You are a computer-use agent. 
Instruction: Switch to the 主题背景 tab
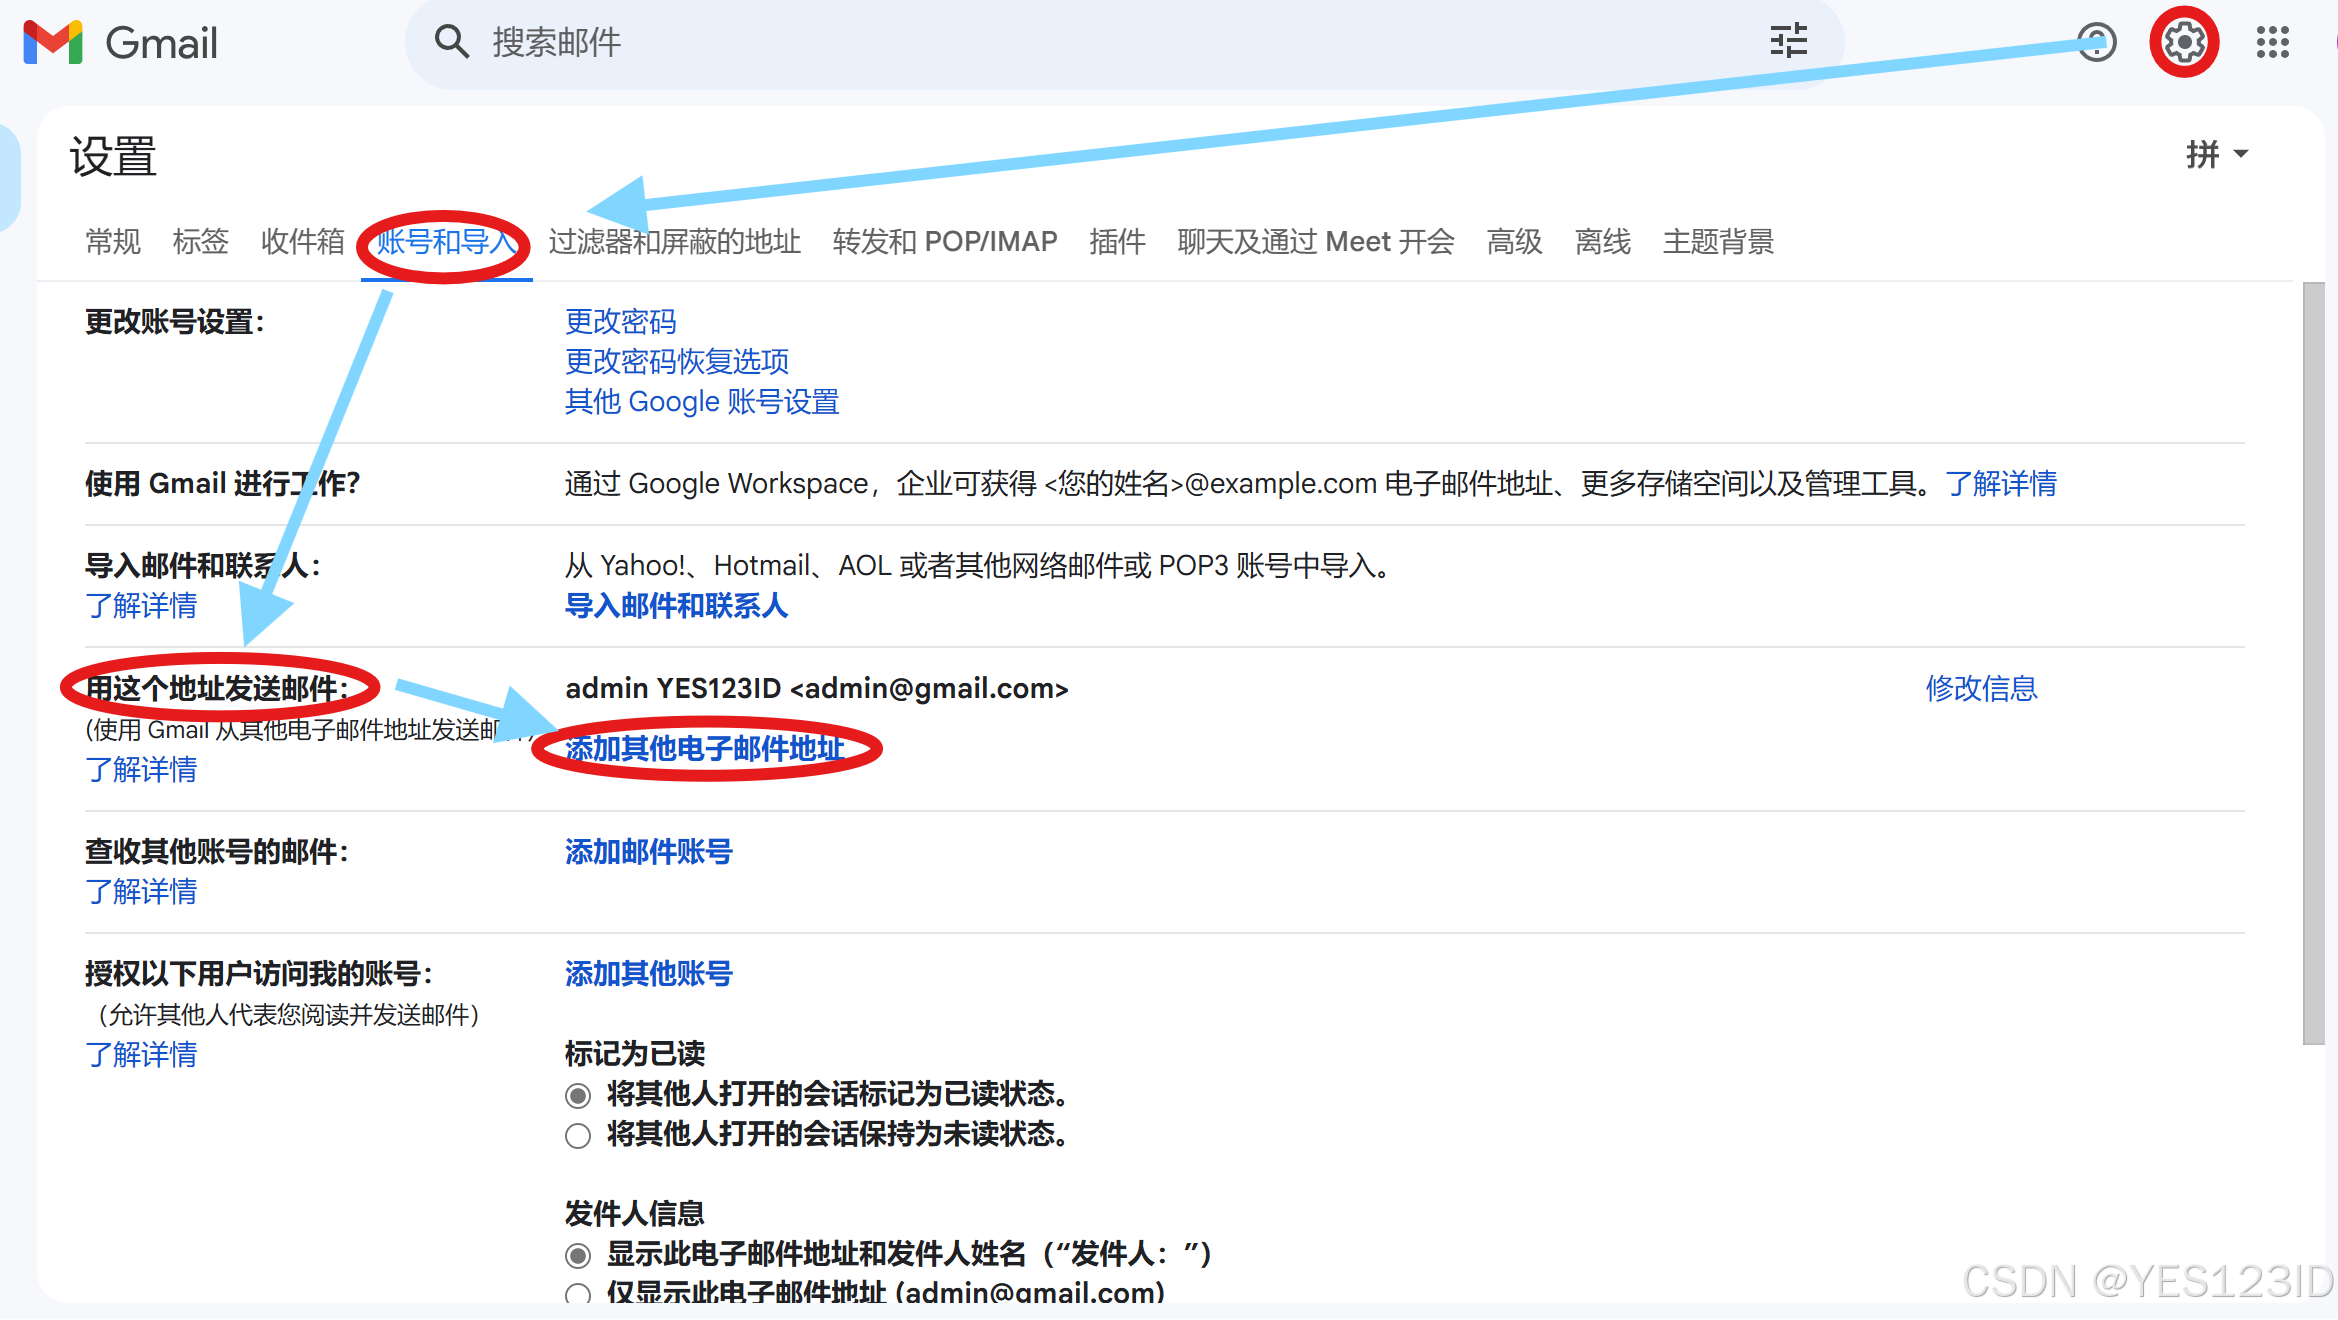coord(1717,241)
